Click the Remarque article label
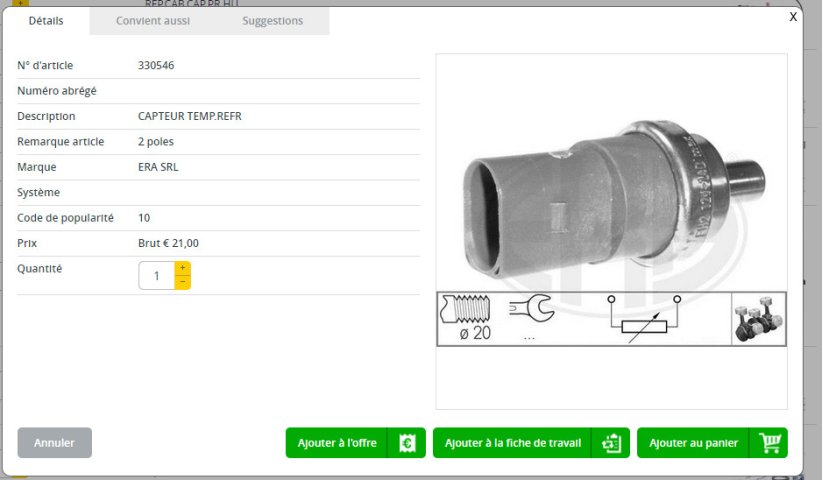822x480 pixels. coord(60,141)
